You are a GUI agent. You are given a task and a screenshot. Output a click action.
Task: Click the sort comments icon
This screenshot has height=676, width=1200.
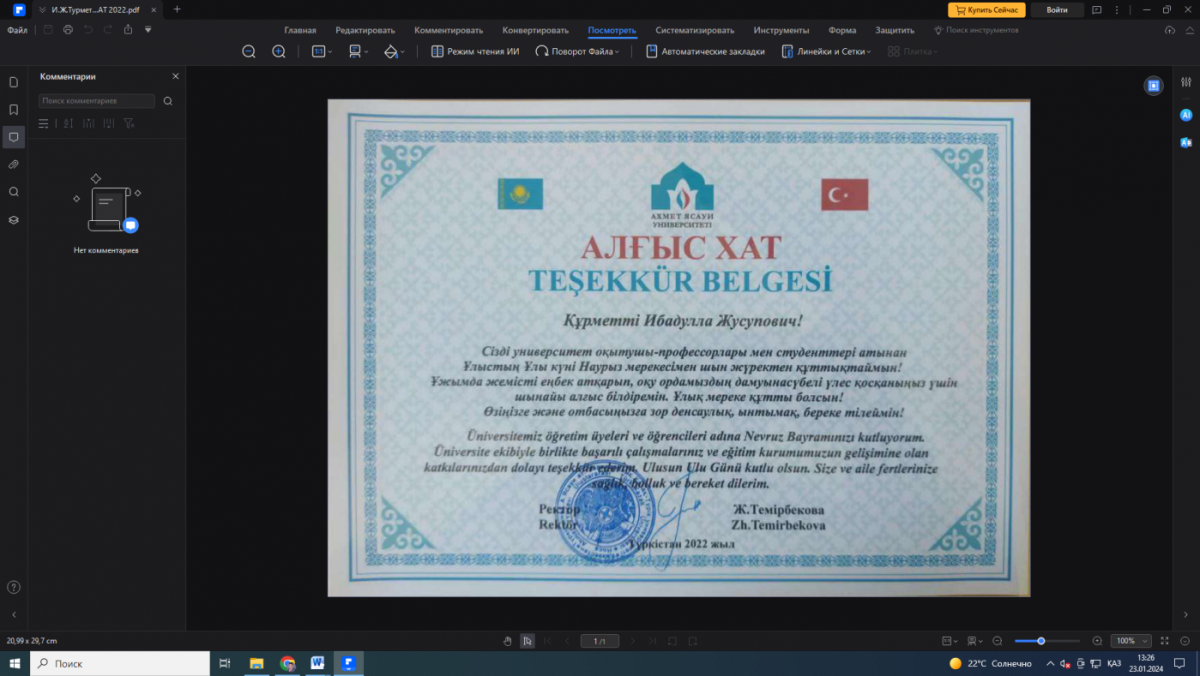coord(67,123)
